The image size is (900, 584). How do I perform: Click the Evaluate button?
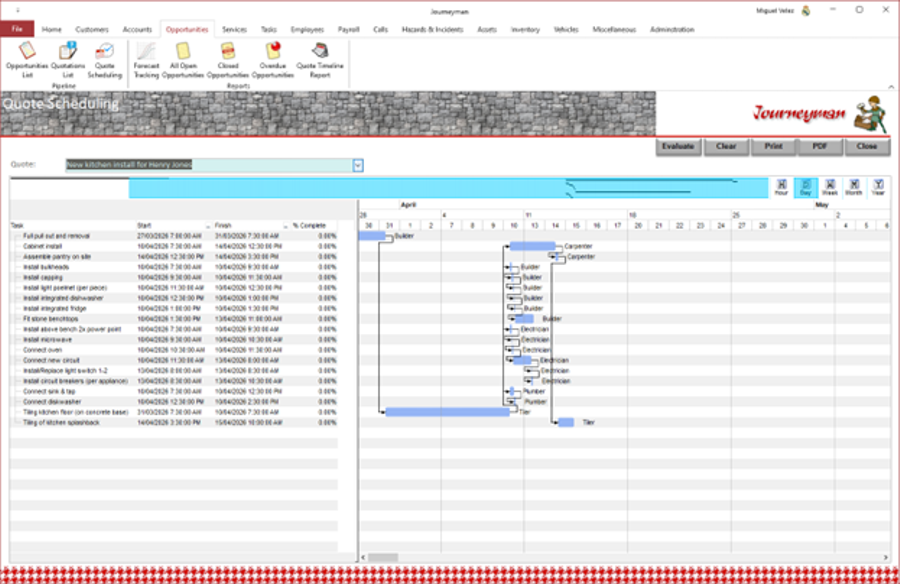[678, 146]
